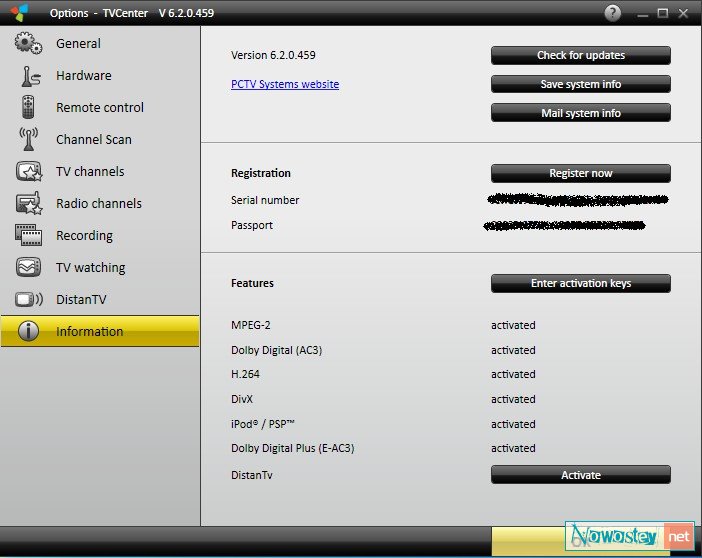Click the Information circle icon
The width and height of the screenshot is (702, 558).
point(29,332)
